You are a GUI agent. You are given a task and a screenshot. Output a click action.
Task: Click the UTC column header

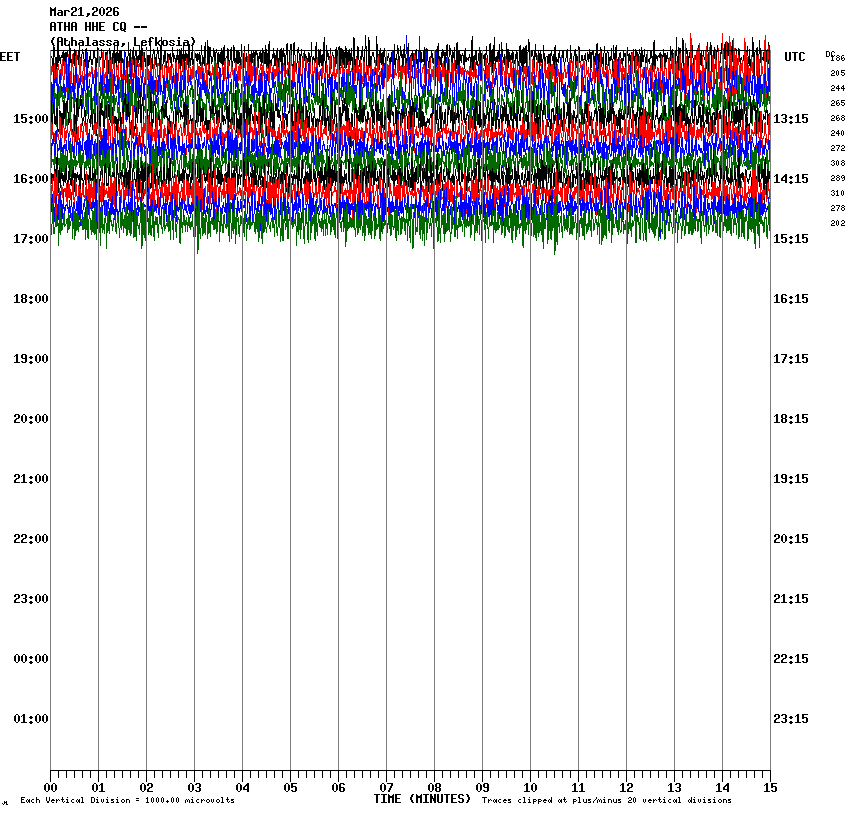794,57
